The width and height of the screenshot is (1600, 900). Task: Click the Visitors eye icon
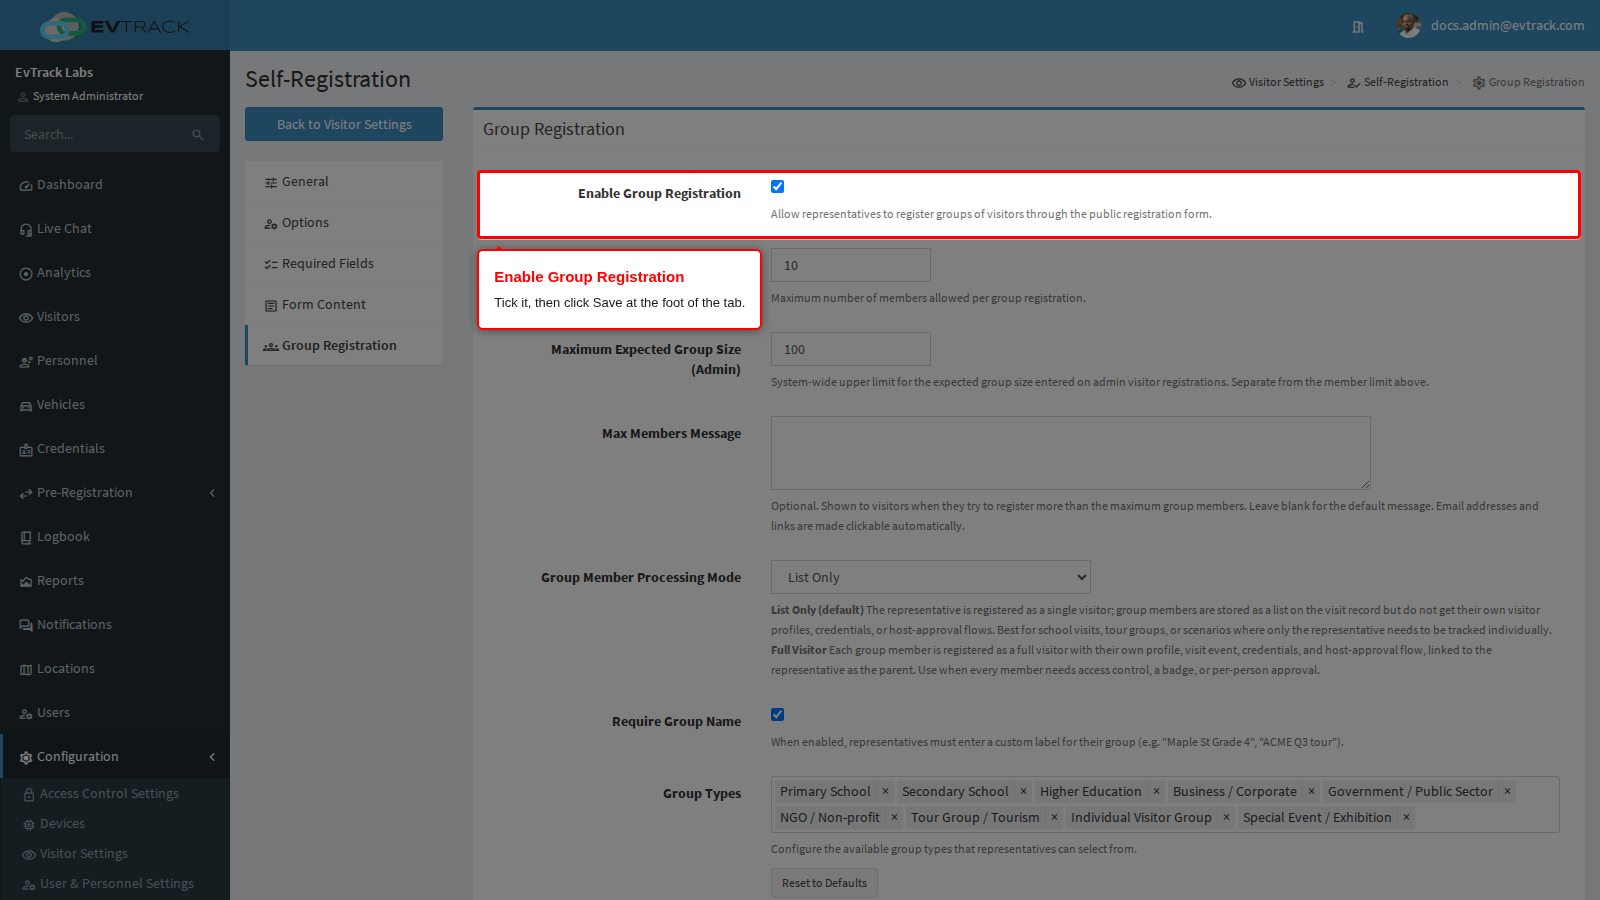pos(26,317)
